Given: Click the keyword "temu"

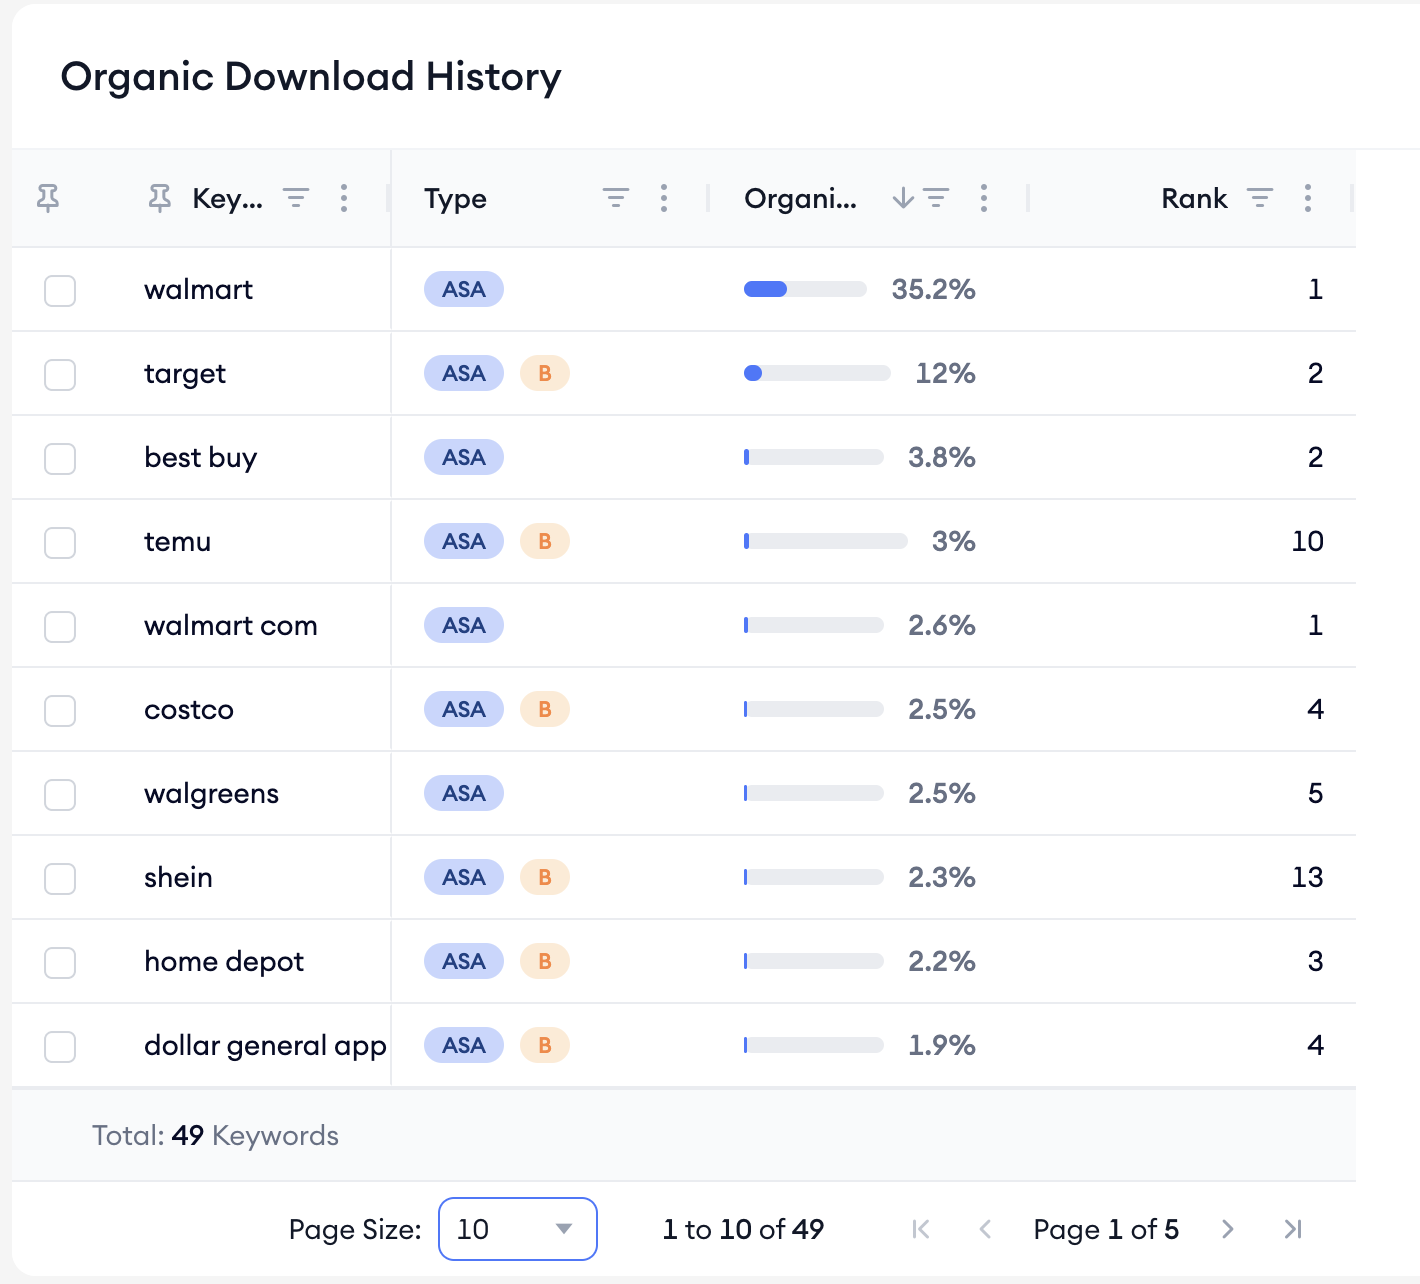Looking at the screenshot, I should pos(177,542).
